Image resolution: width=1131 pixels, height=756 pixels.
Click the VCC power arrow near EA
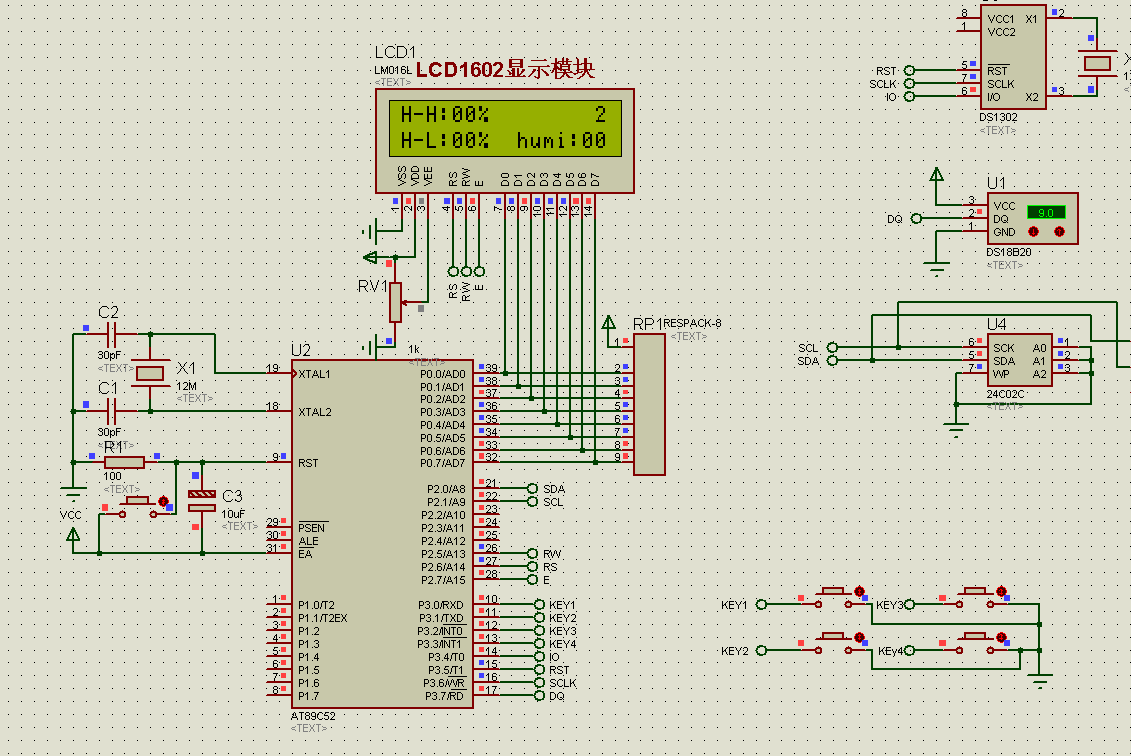point(73,535)
